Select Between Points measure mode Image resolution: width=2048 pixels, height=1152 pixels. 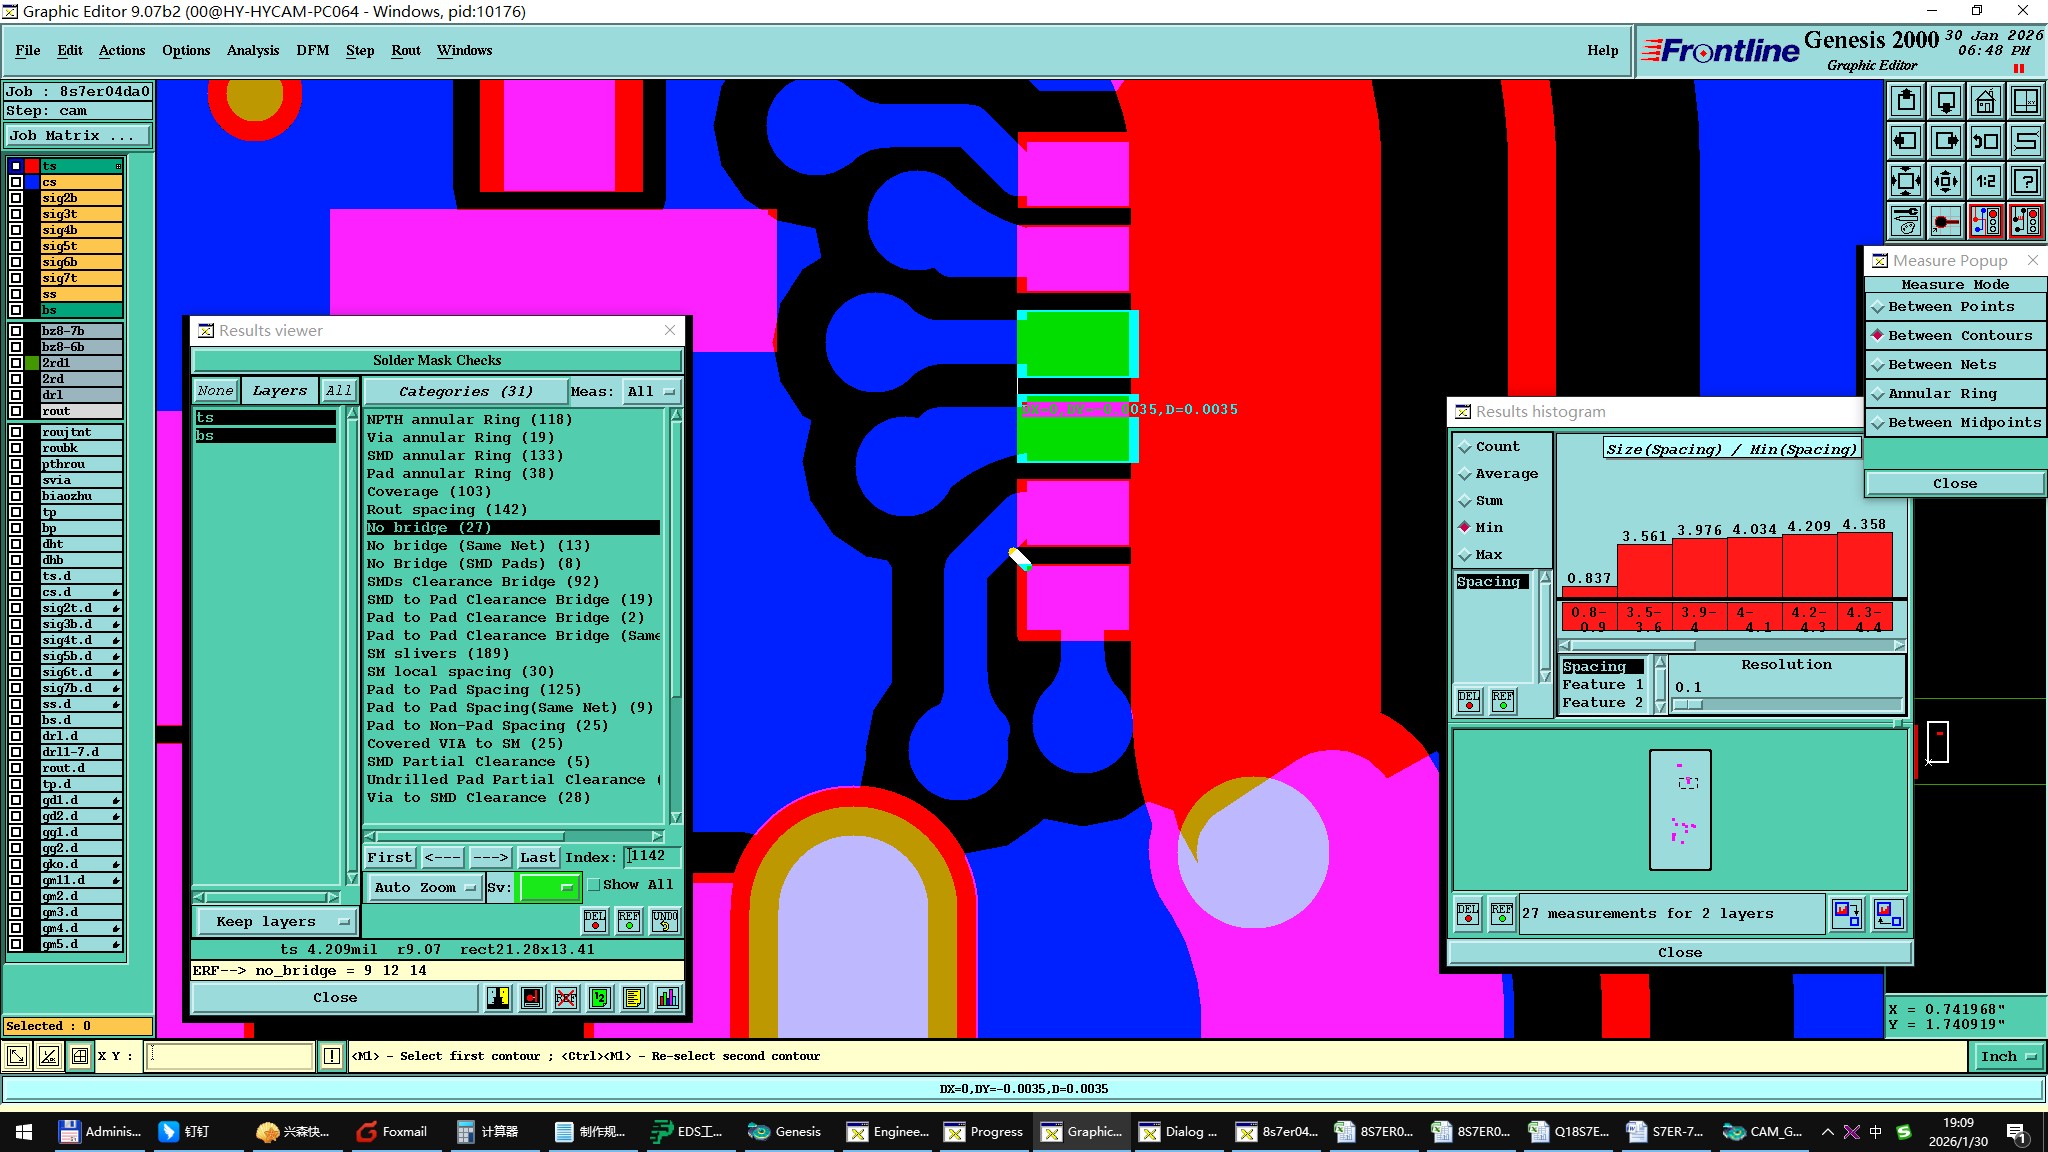click(x=1950, y=307)
